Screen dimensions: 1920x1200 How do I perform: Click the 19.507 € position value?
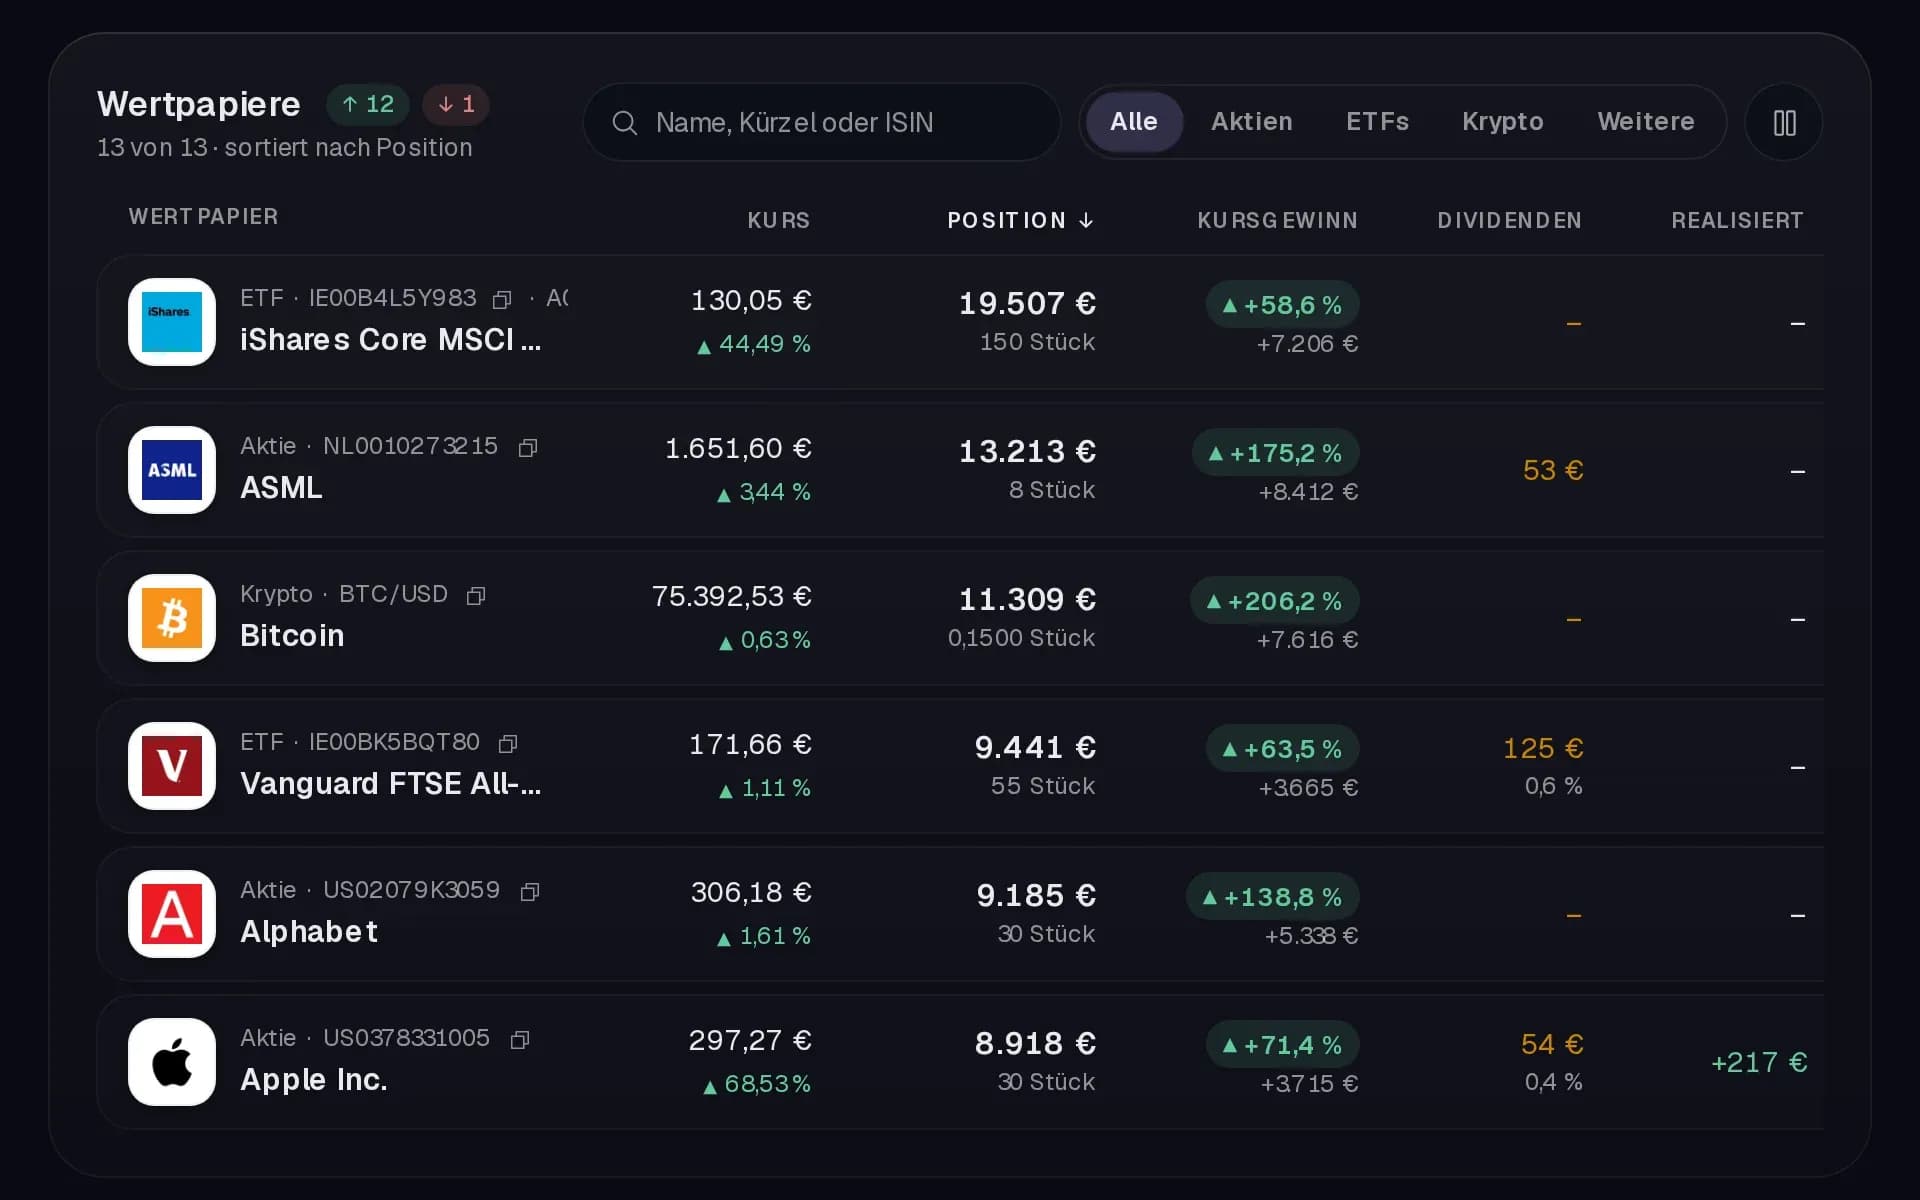pyautogui.click(x=1027, y=303)
